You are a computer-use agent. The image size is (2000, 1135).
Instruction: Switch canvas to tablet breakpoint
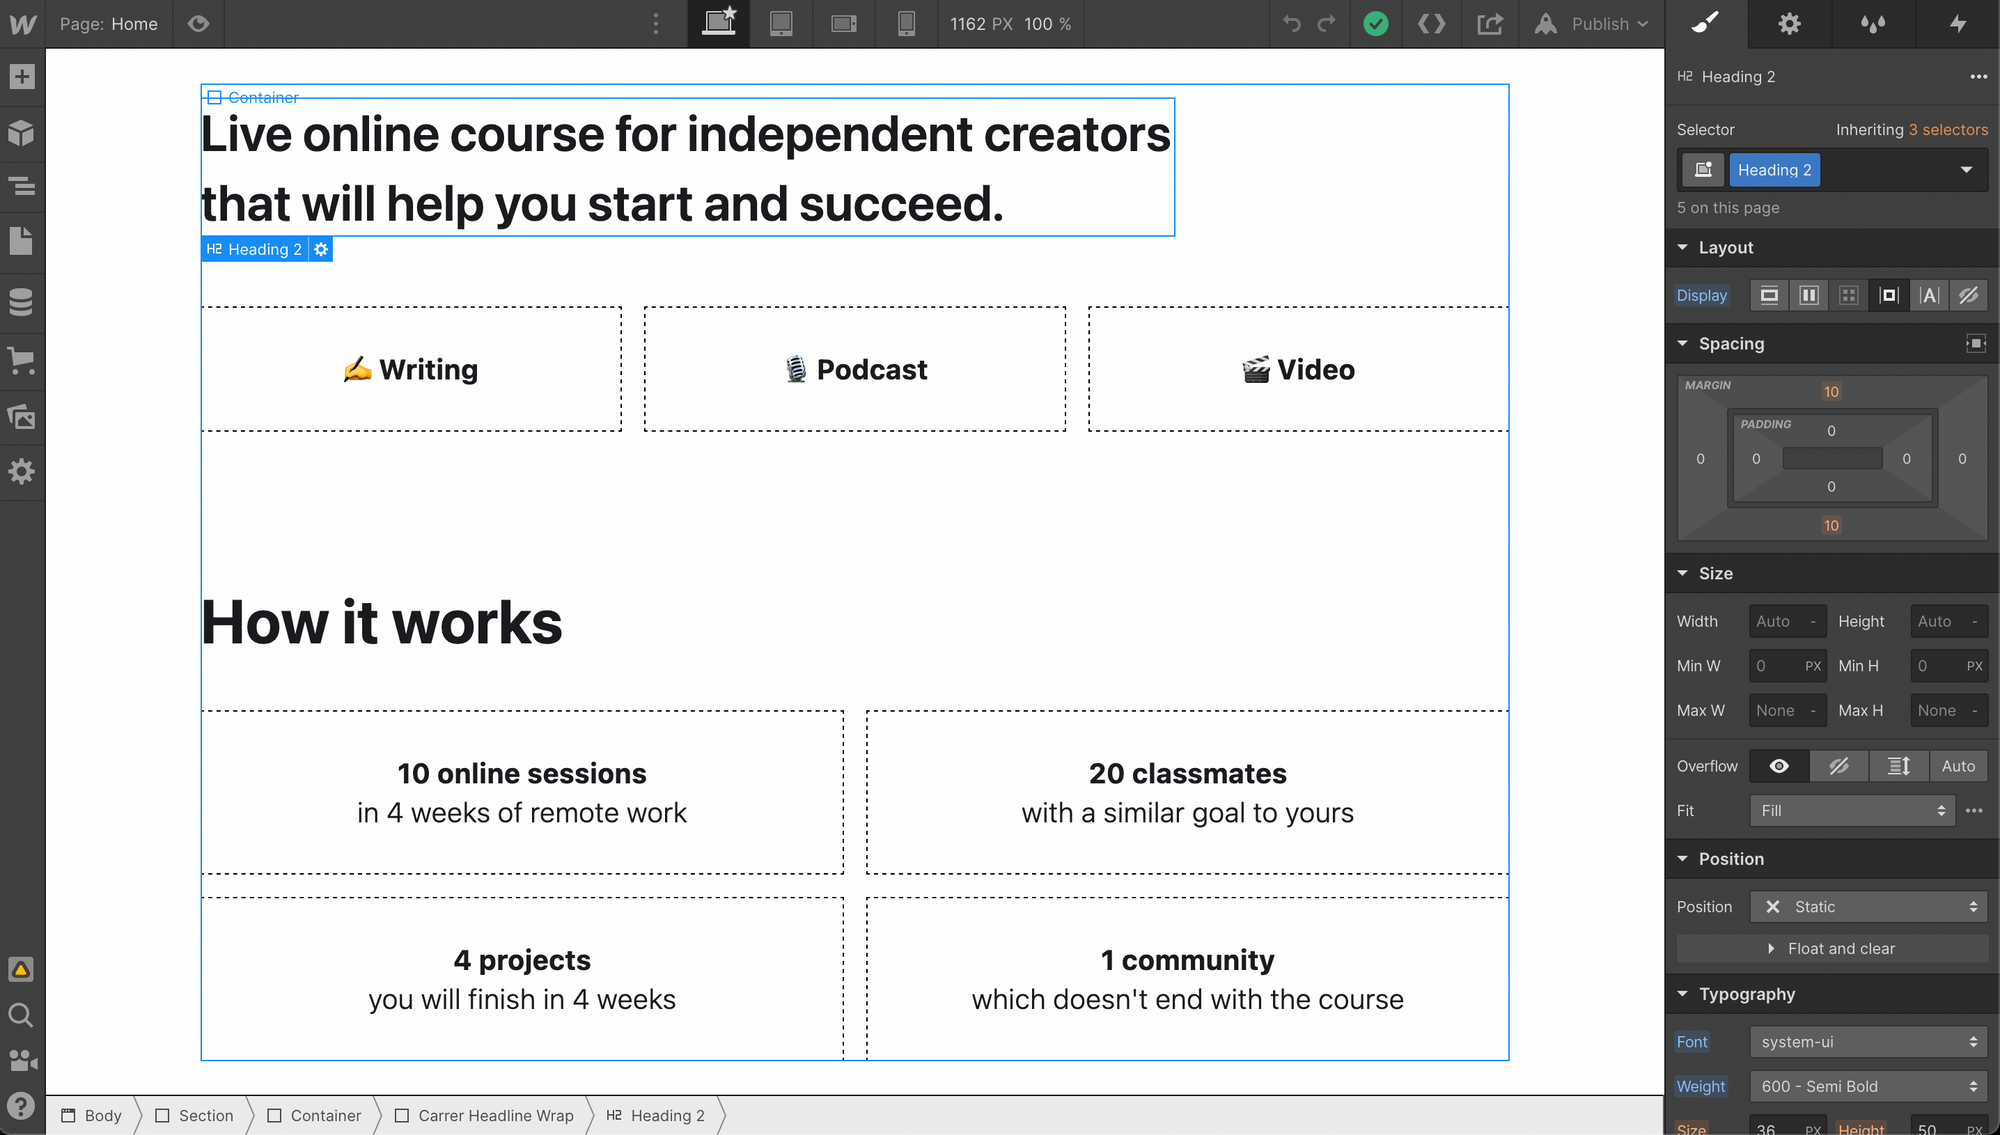coord(781,24)
